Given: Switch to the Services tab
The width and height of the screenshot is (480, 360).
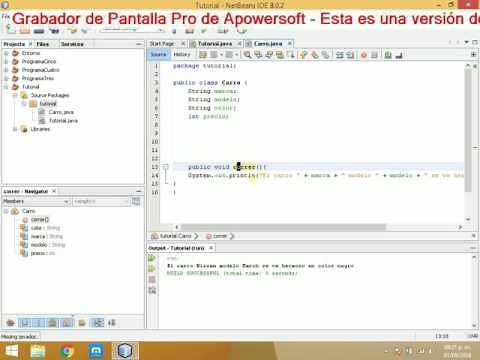Looking at the screenshot, I should coord(72,44).
